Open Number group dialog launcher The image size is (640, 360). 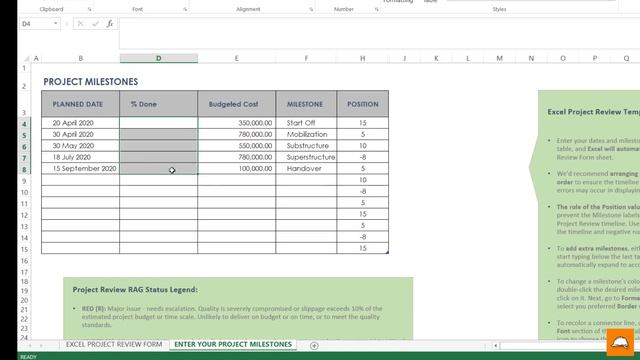376,9
